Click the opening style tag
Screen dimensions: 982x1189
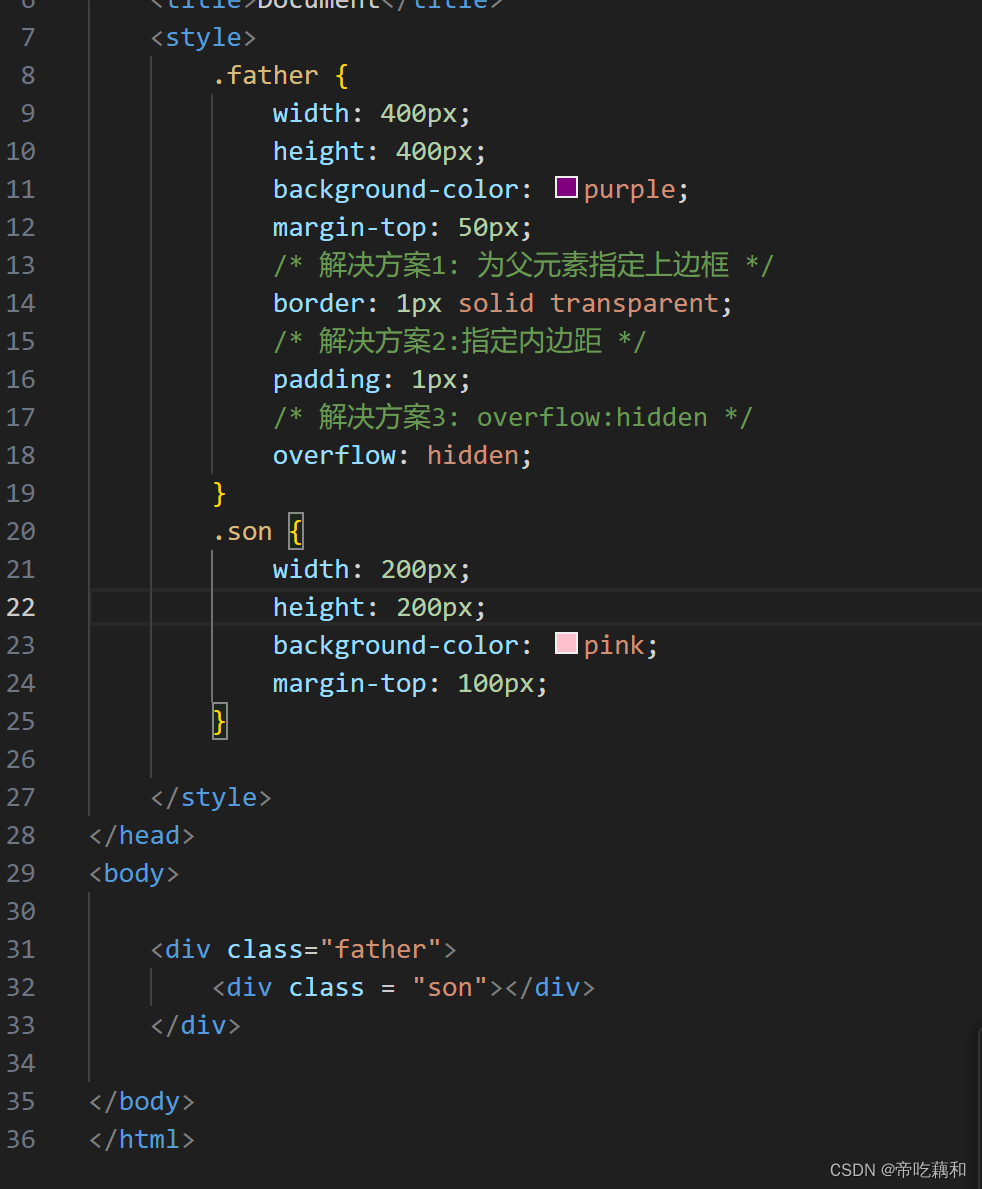tap(203, 37)
